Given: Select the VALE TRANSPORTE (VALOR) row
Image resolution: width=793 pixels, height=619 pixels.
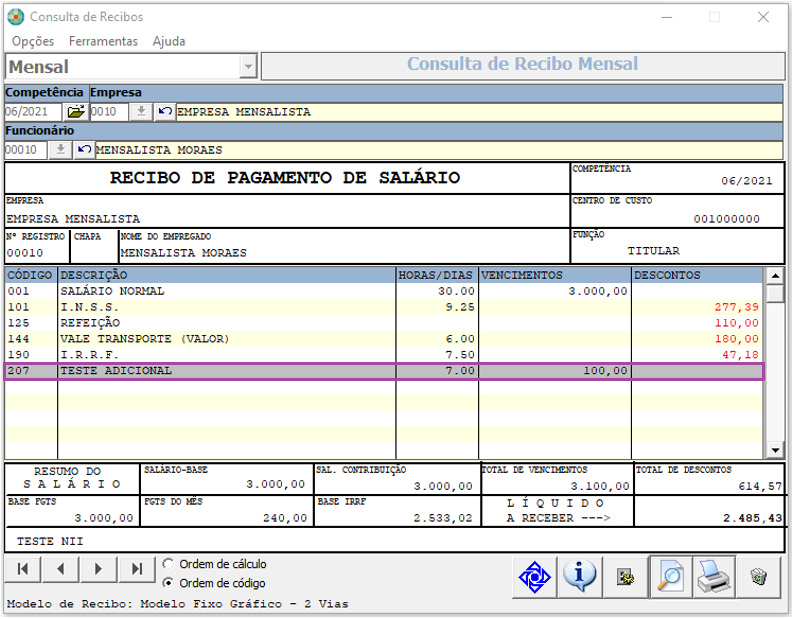Looking at the screenshot, I should tap(384, 339).
